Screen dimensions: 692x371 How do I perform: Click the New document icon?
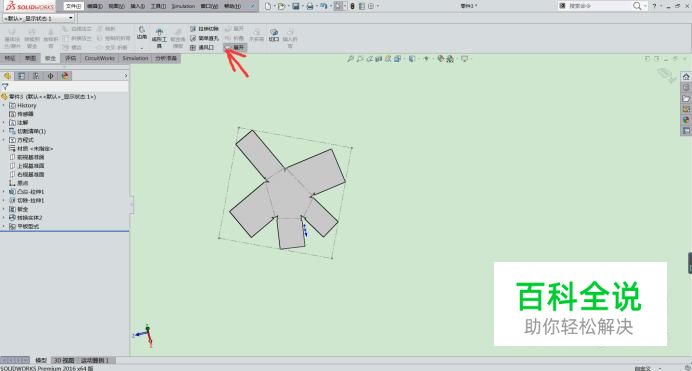(268, 6)
